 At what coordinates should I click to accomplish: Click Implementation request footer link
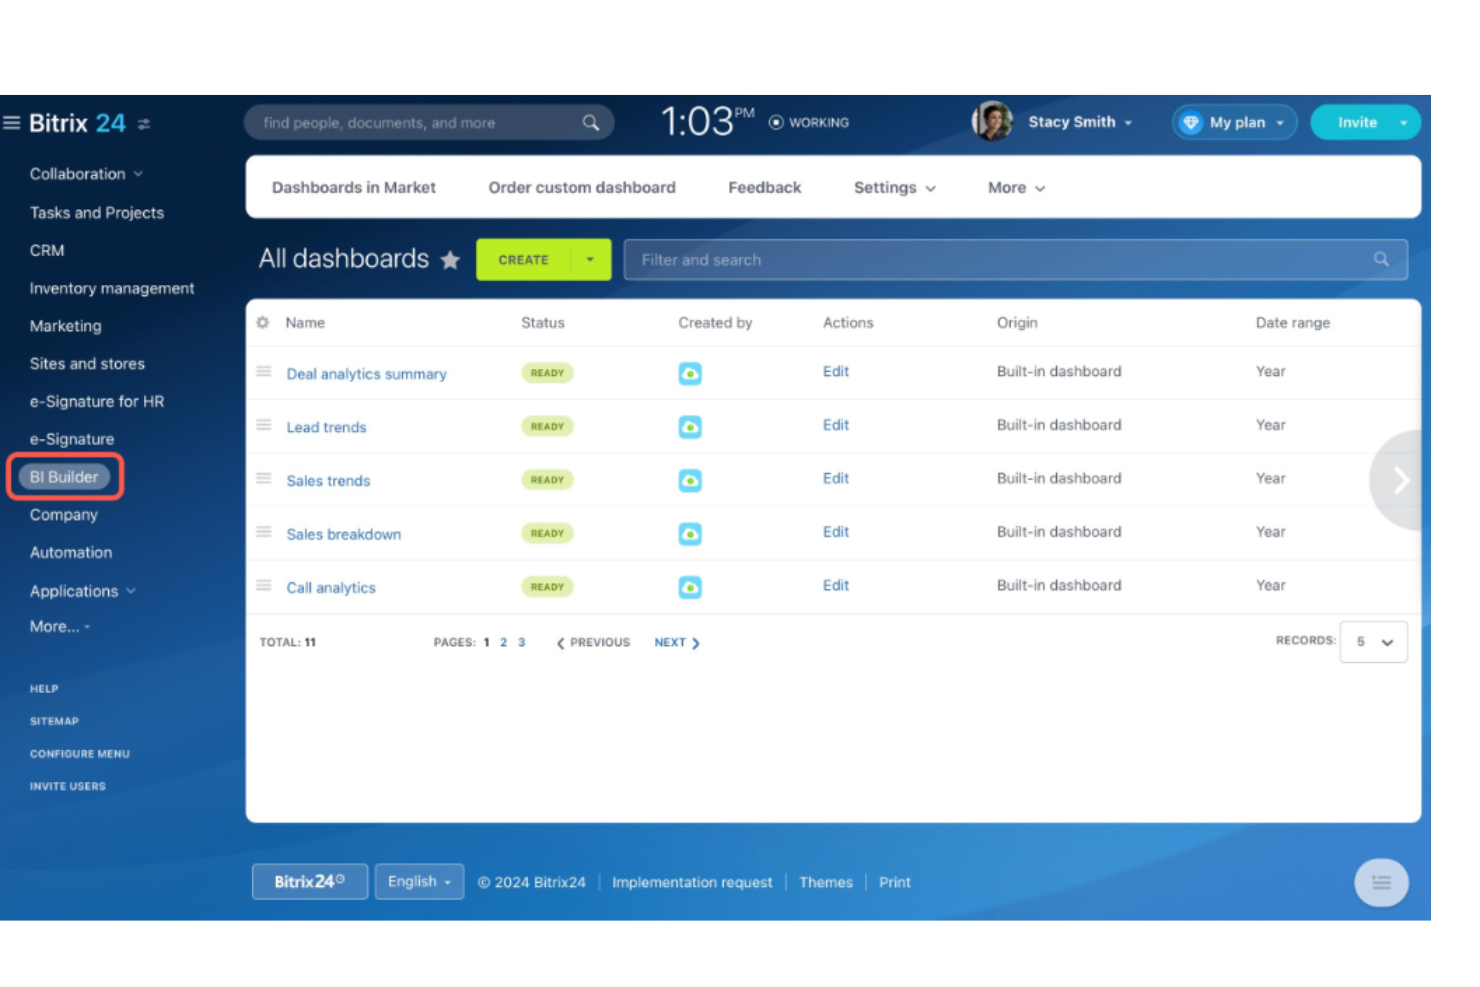click(692, 883)
